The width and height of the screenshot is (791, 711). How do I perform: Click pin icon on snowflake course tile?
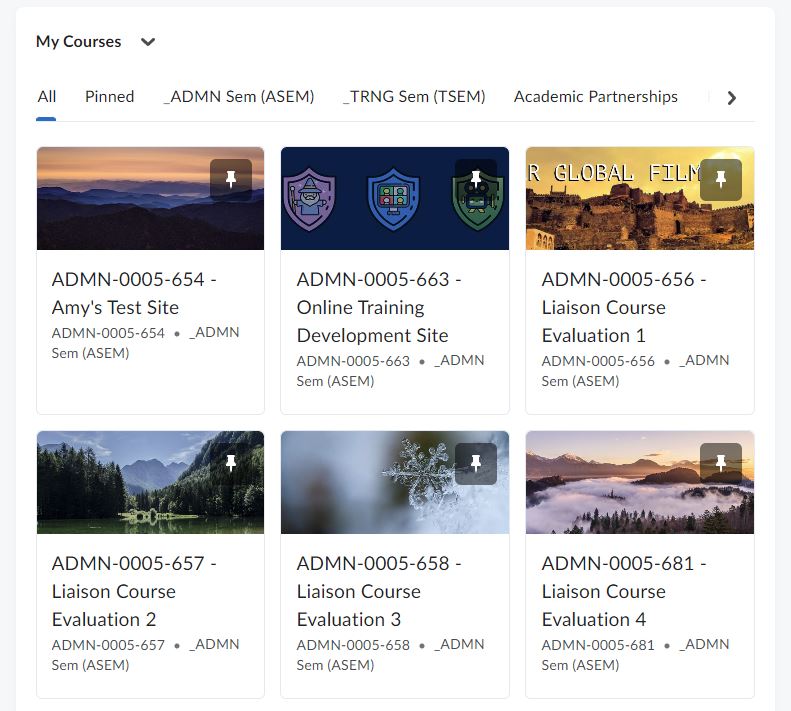tap(476, 464)
